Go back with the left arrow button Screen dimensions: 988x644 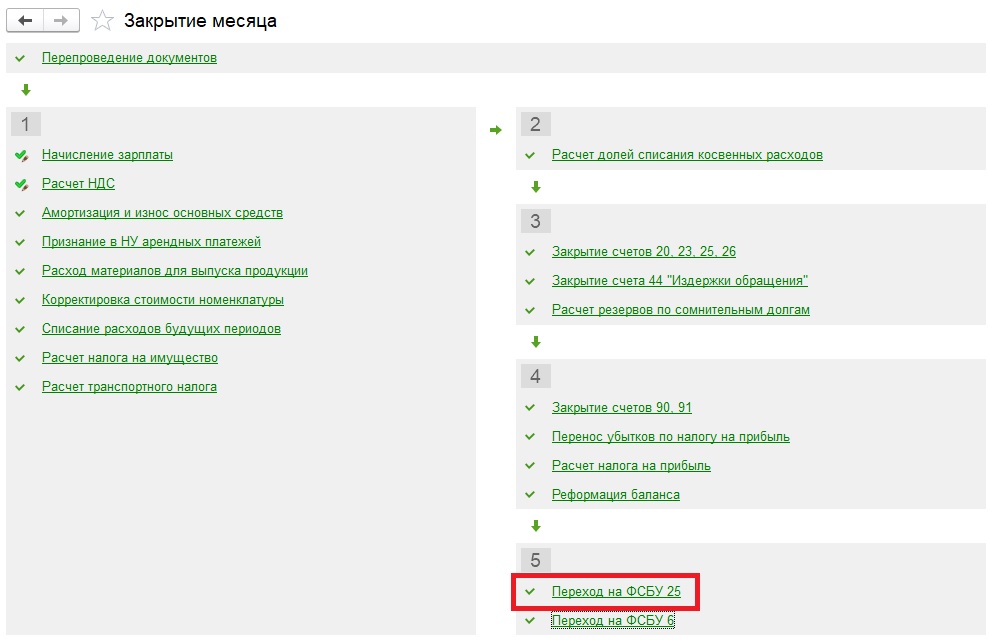point(25,20)
